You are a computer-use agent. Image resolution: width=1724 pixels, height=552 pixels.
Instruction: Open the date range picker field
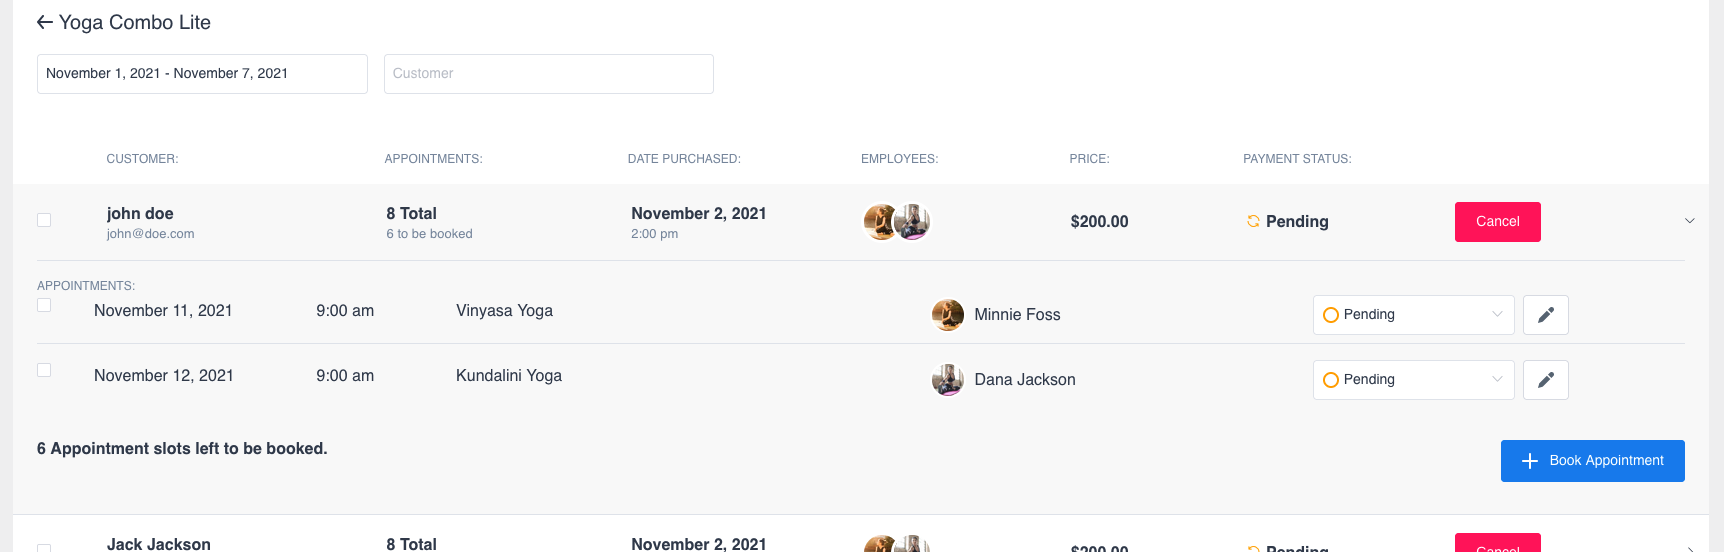point(202,74)
